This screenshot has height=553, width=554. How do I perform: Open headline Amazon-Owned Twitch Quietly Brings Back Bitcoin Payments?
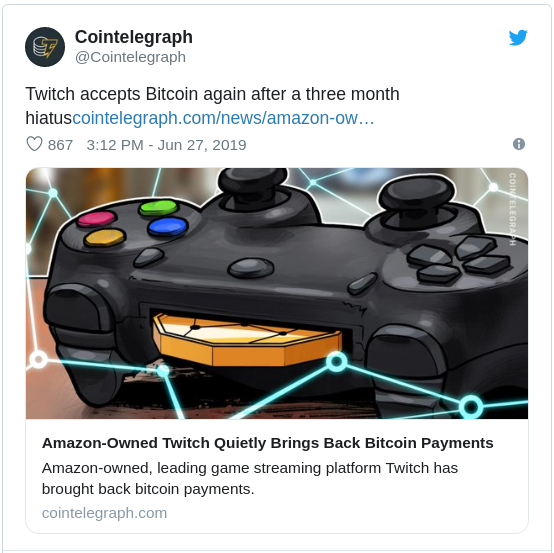tap(267, 443)
